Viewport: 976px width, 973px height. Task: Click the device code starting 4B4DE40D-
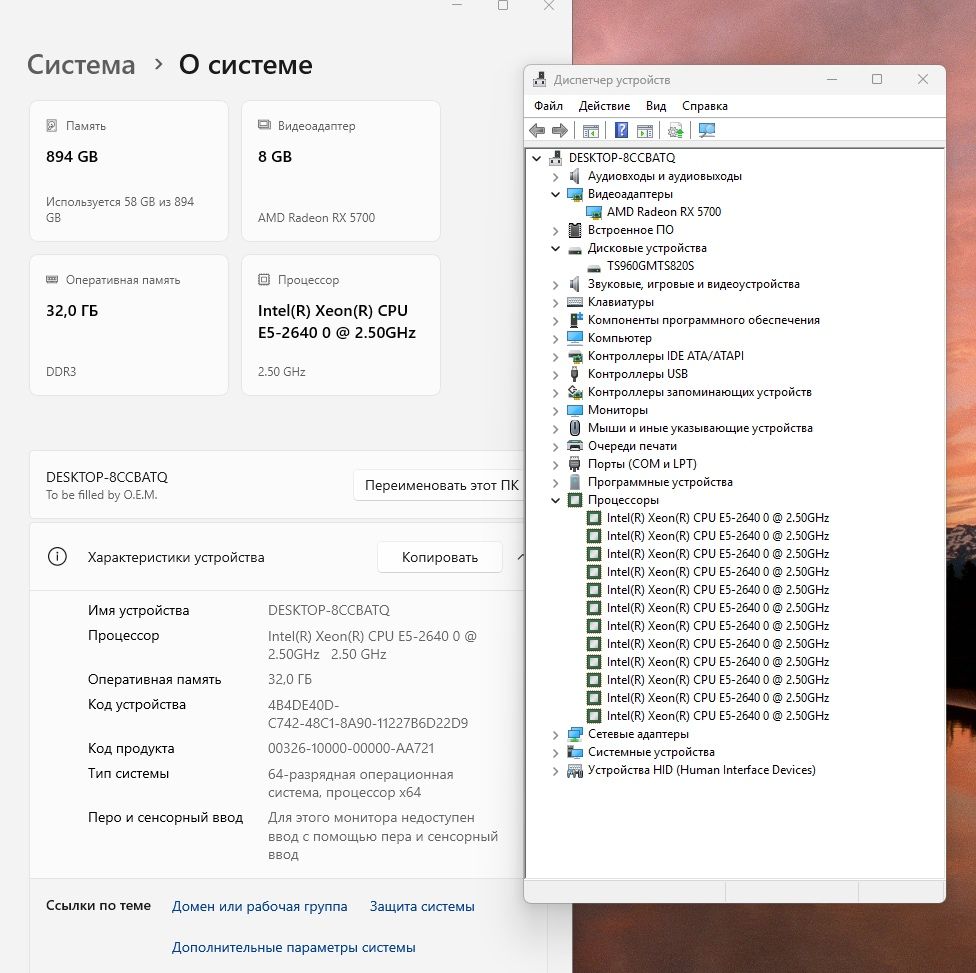[x=367, y=714]
